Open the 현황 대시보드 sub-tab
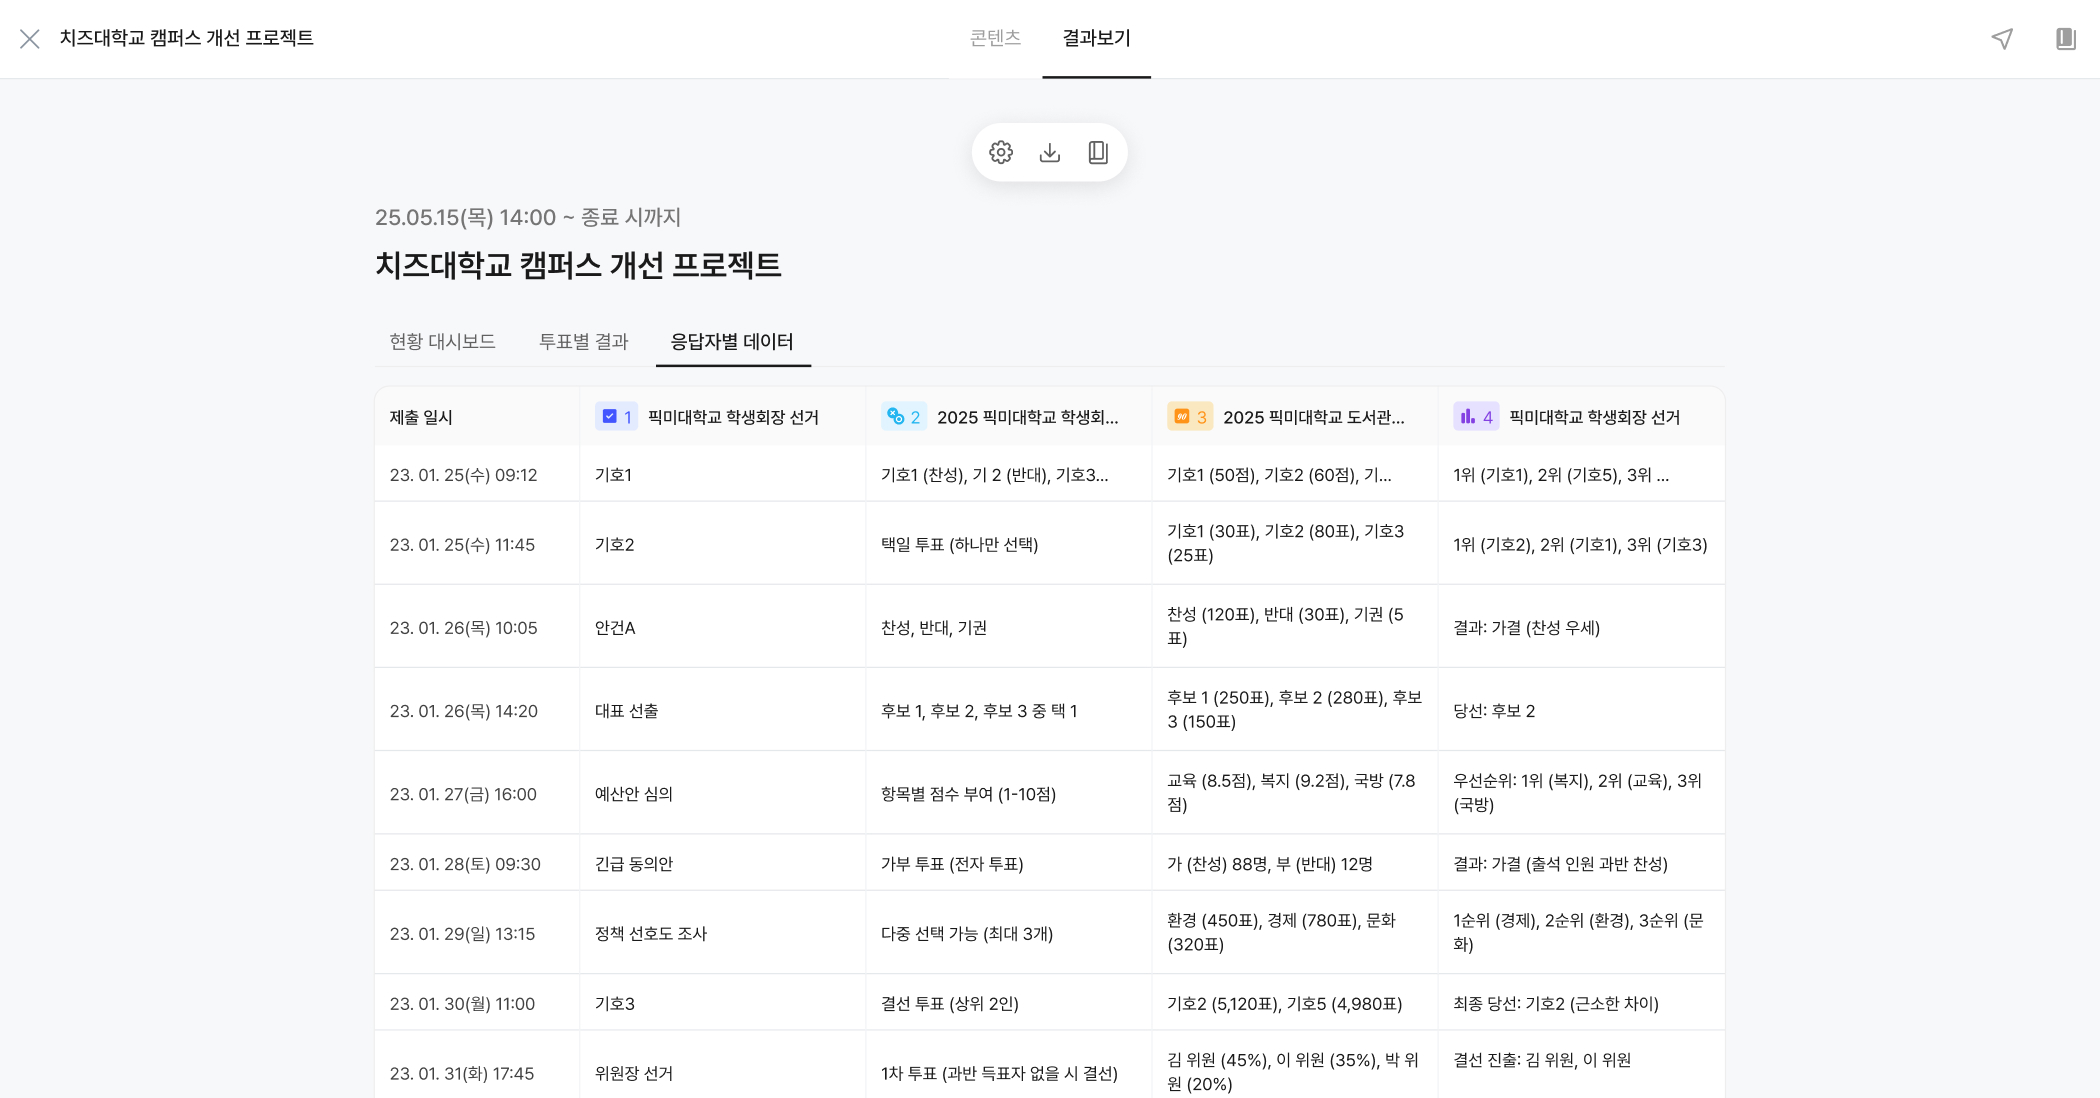This screenshot has height=1098, width=2100. point(442,342)
